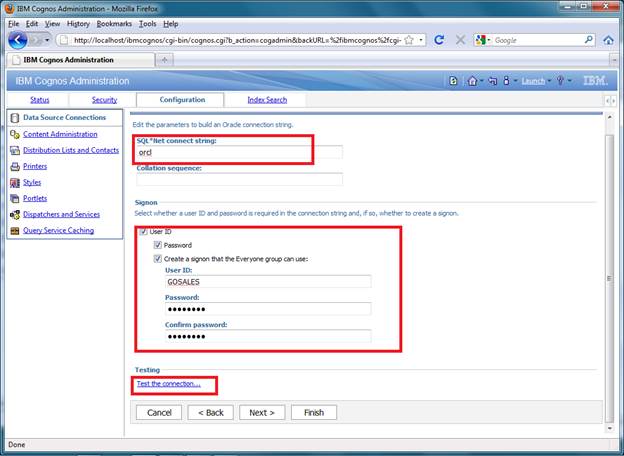The height and width of the screenshot is (456, 624).
Task: Expand the My Area options arrow
Action: 515,81
